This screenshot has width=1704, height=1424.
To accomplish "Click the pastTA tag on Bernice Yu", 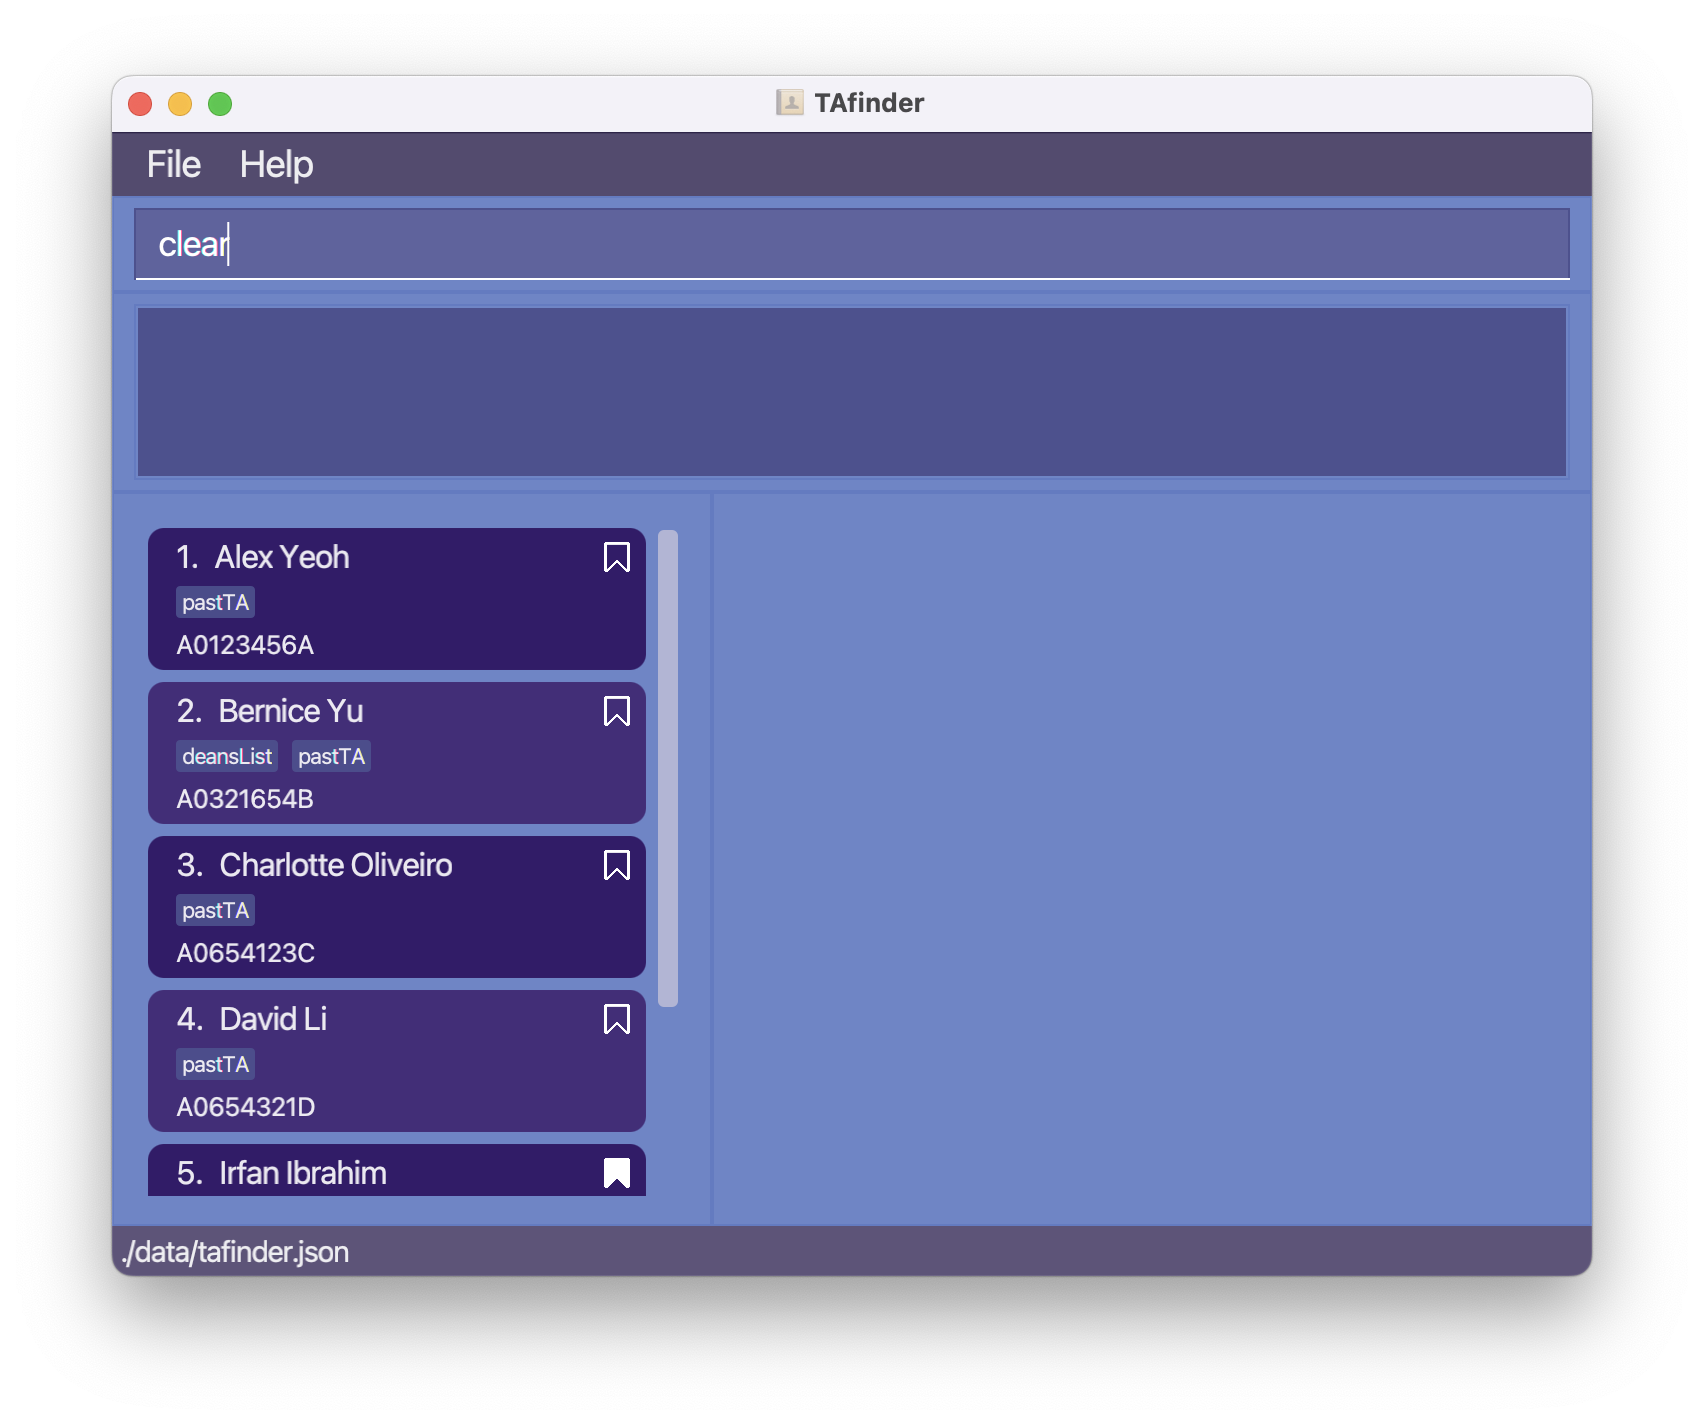I will pos(332,757).
